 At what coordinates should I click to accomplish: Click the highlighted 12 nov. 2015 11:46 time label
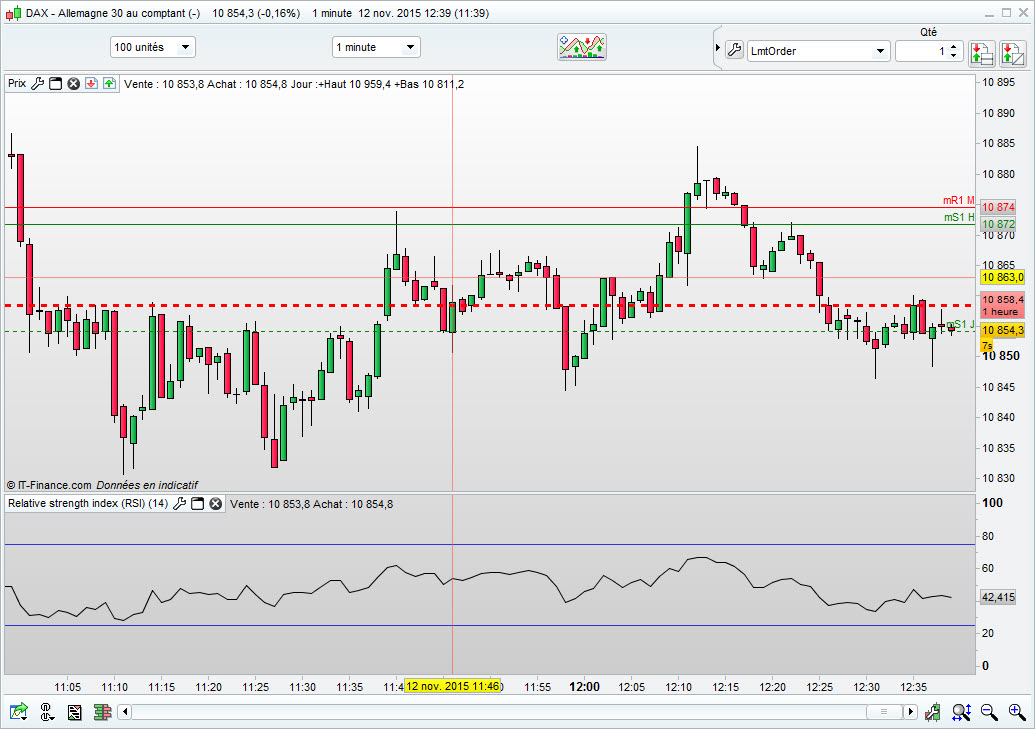(453, 686)
